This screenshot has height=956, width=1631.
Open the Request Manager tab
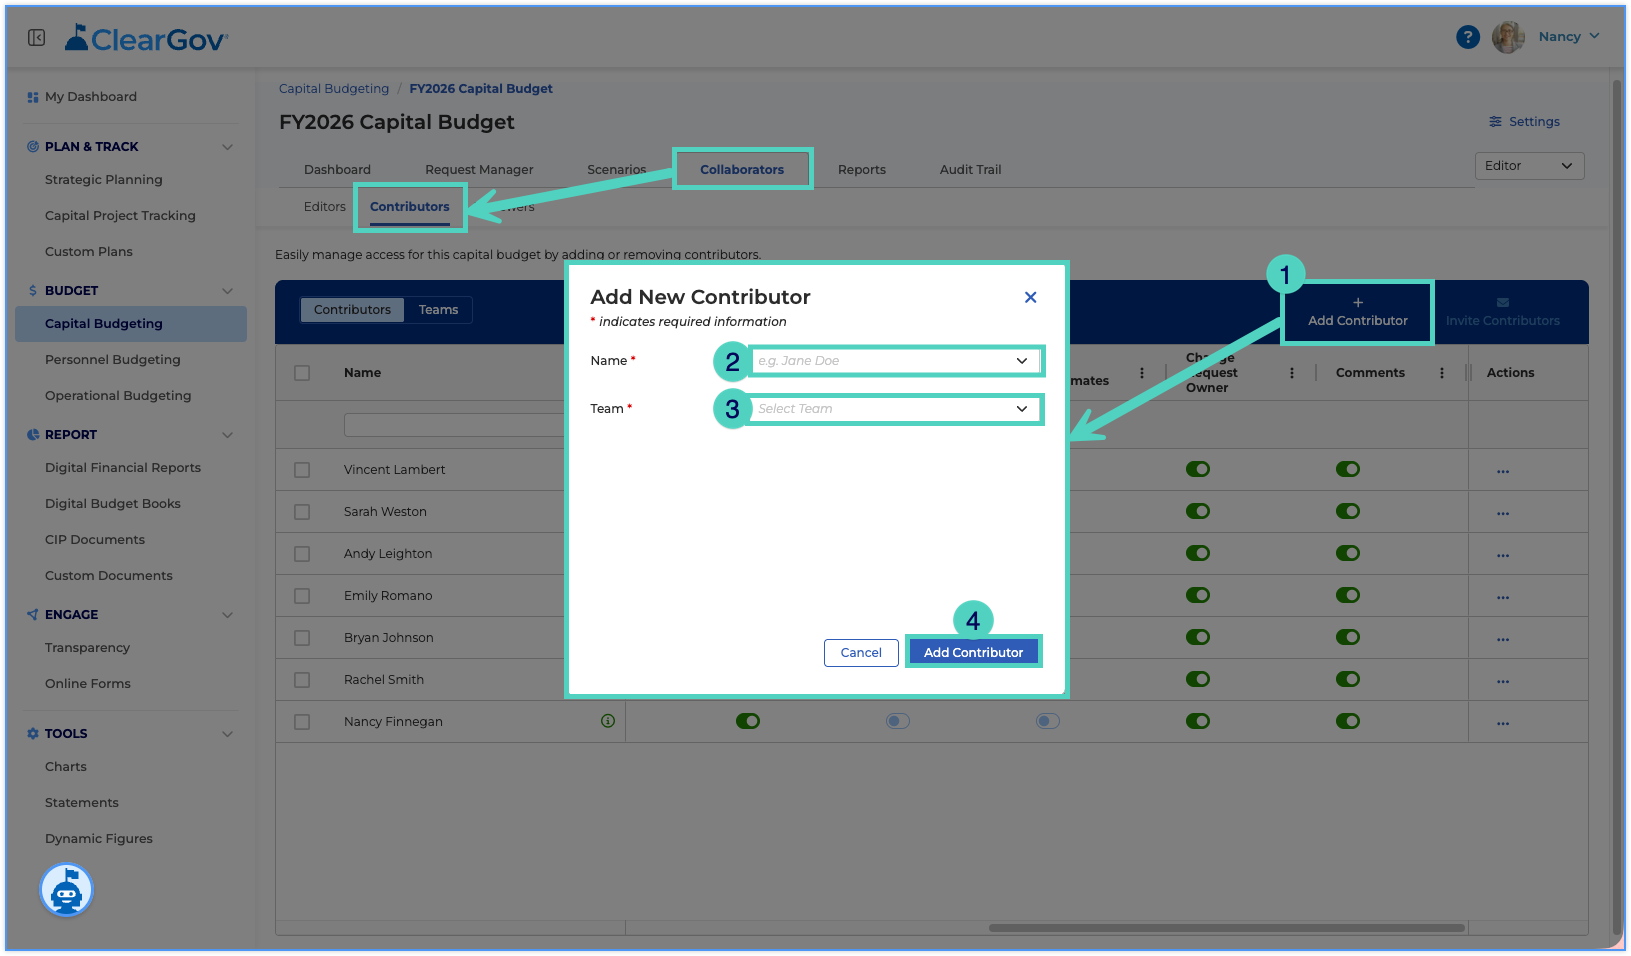click(479, 170)
